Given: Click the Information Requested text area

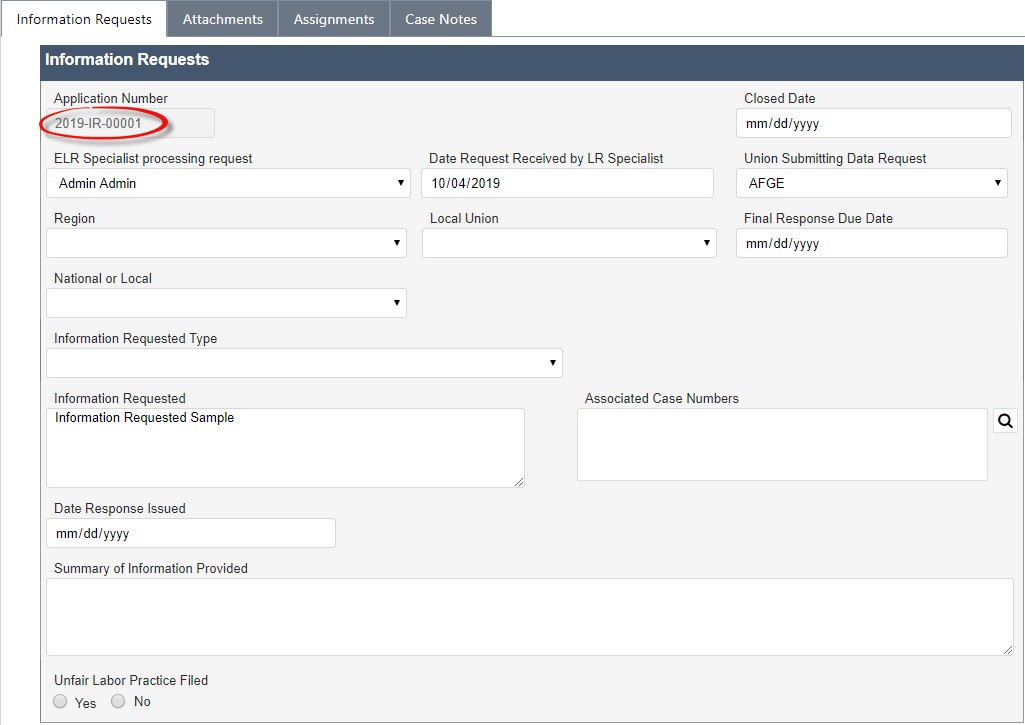Looking at the screenshot, I should coord(285,448).
